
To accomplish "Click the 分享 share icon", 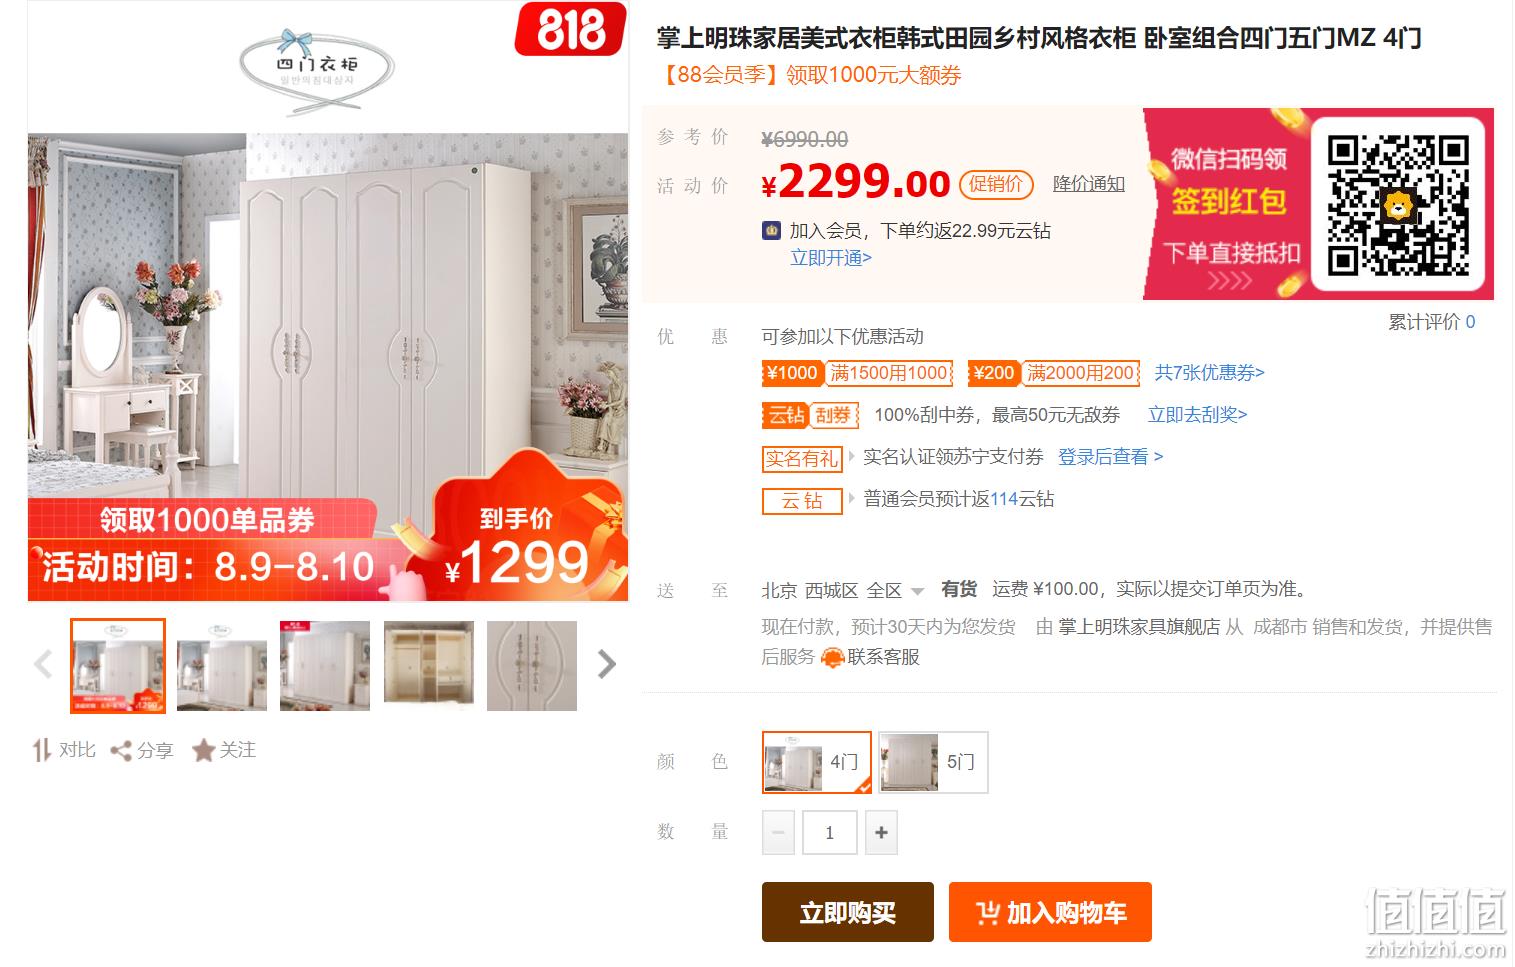I will [121, 751].
